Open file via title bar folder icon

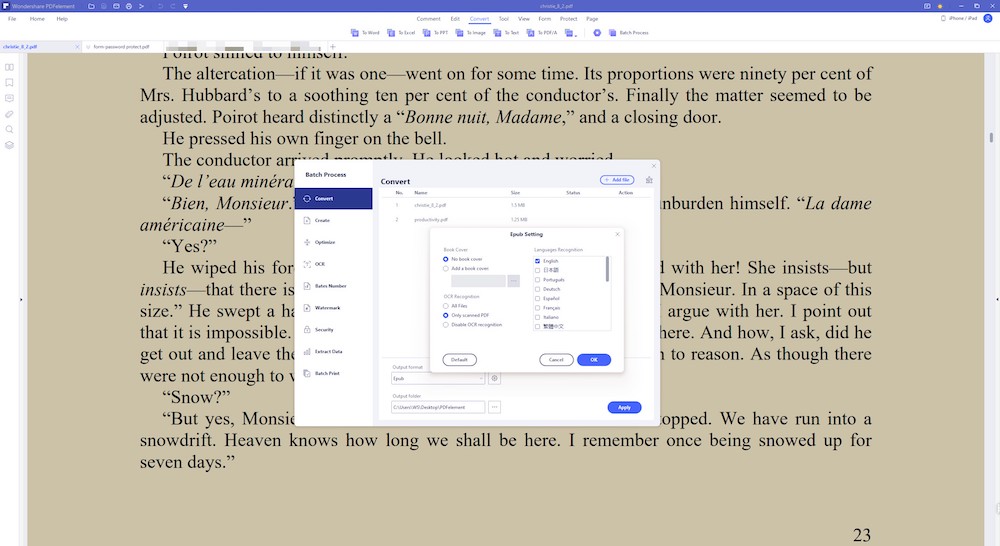tap(91, 6)
